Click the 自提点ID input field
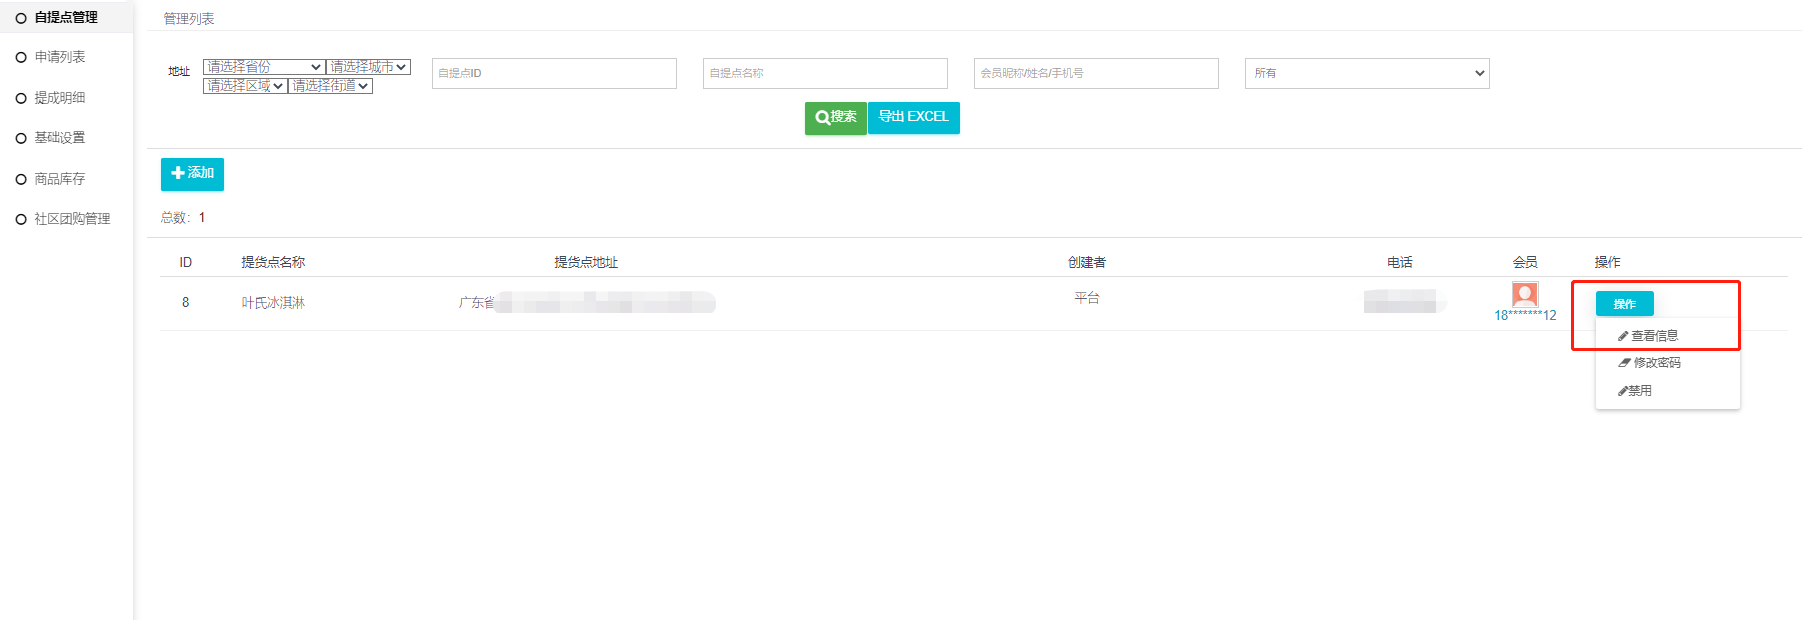The width and height of the screenshot is (1802, 620). coord(554,73)
